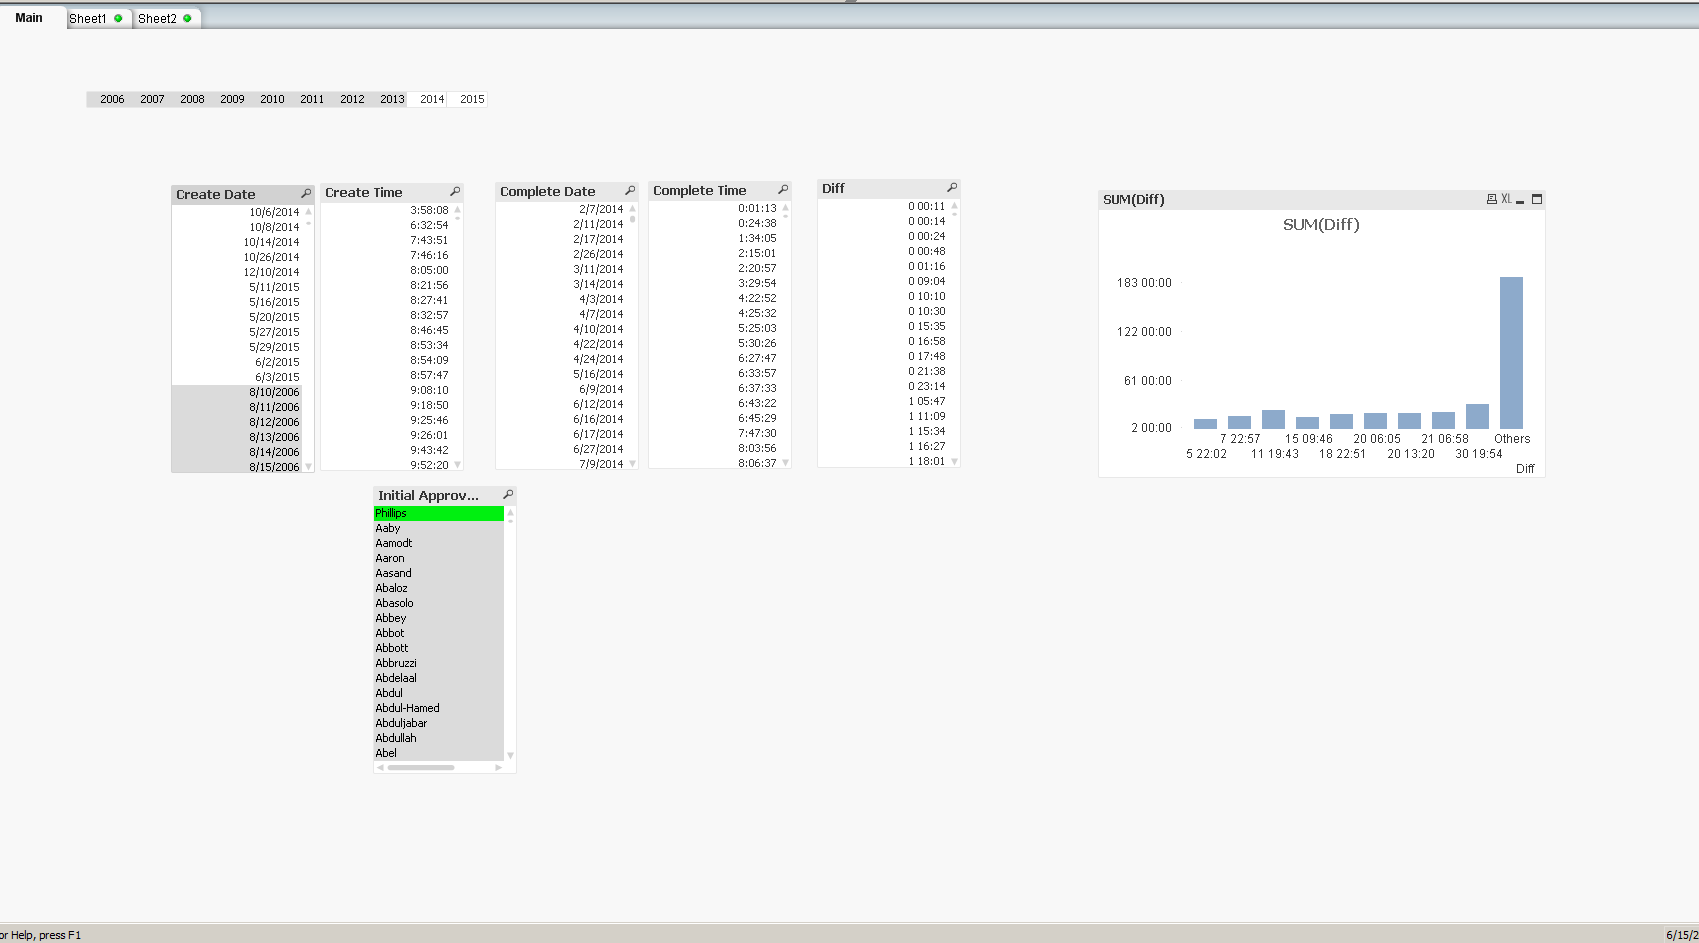Select create date 5/11/2015
The image size is (1699, 943).
[237, 287]
